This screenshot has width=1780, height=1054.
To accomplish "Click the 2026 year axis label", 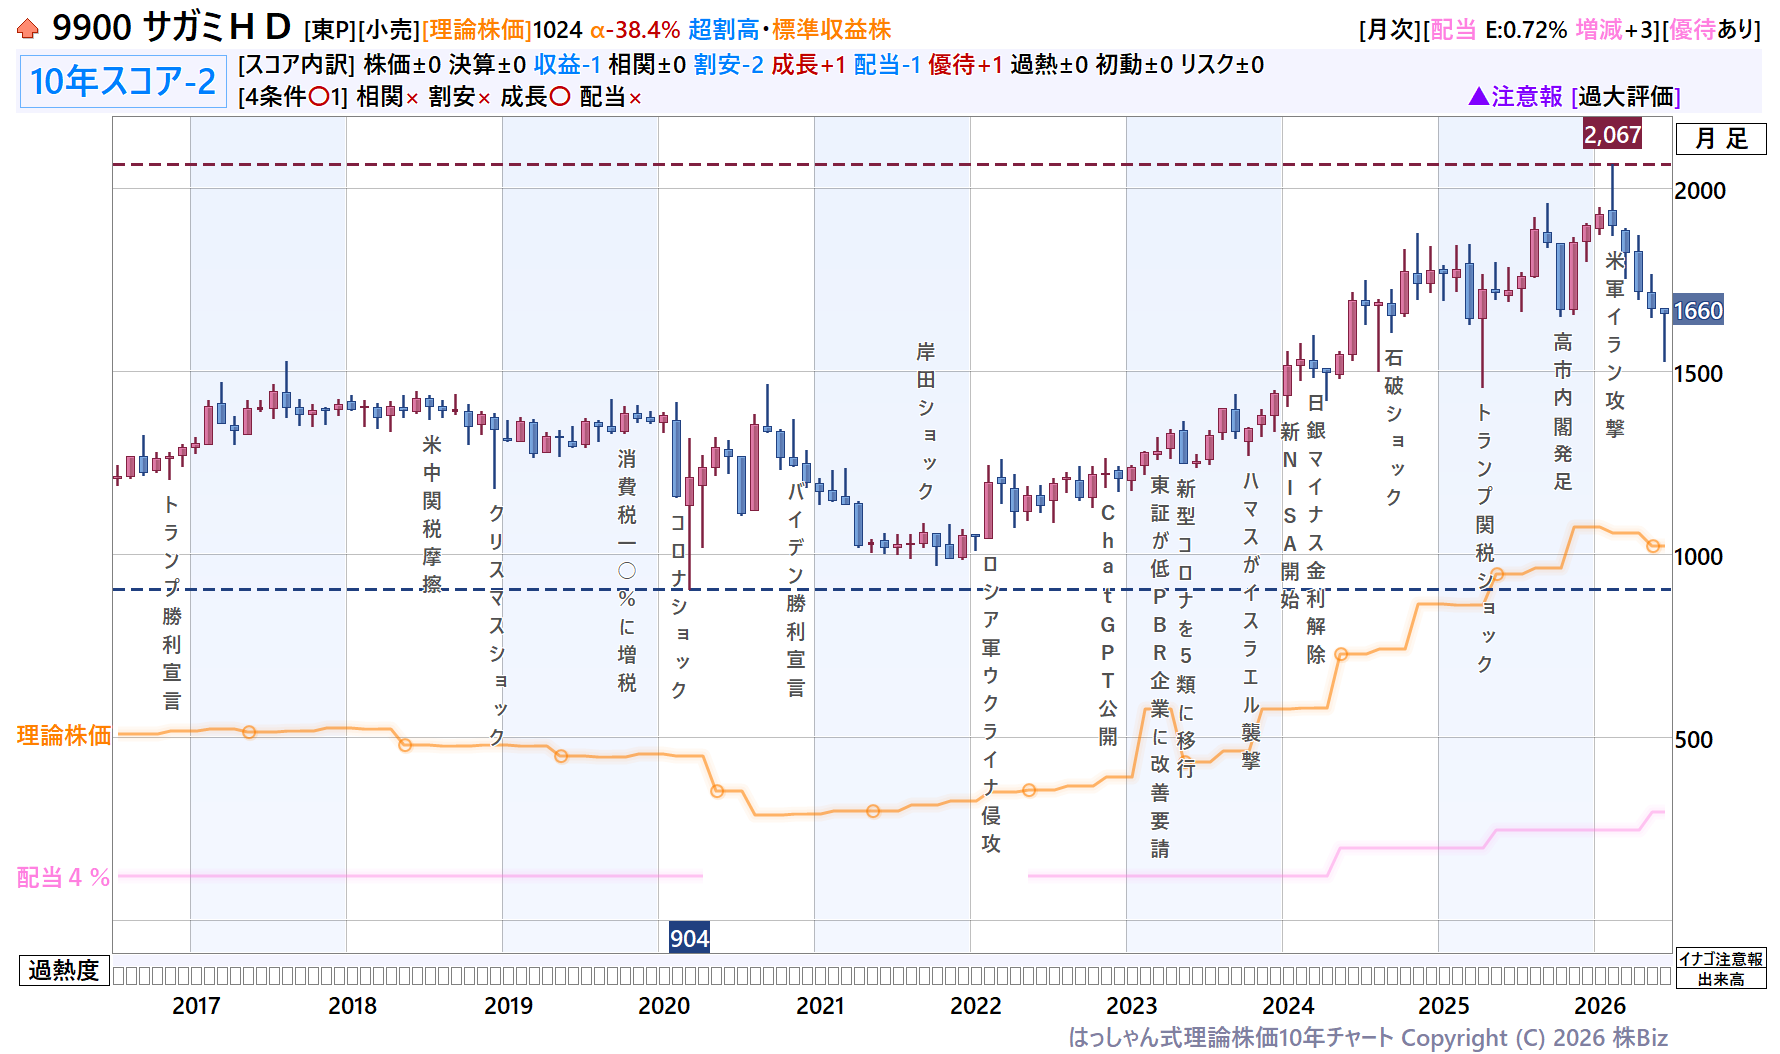I will [x=1600, y=1006].
